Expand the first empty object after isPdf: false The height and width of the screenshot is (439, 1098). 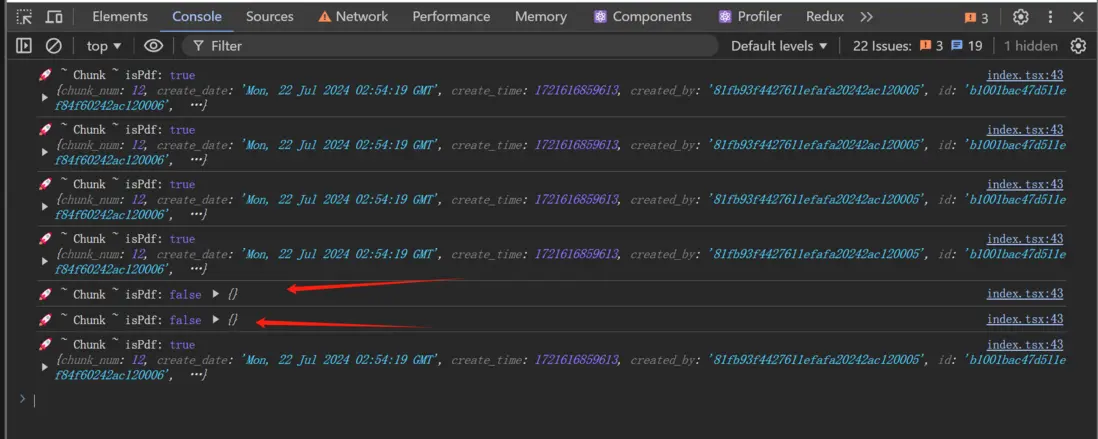(x=217, y=294)
